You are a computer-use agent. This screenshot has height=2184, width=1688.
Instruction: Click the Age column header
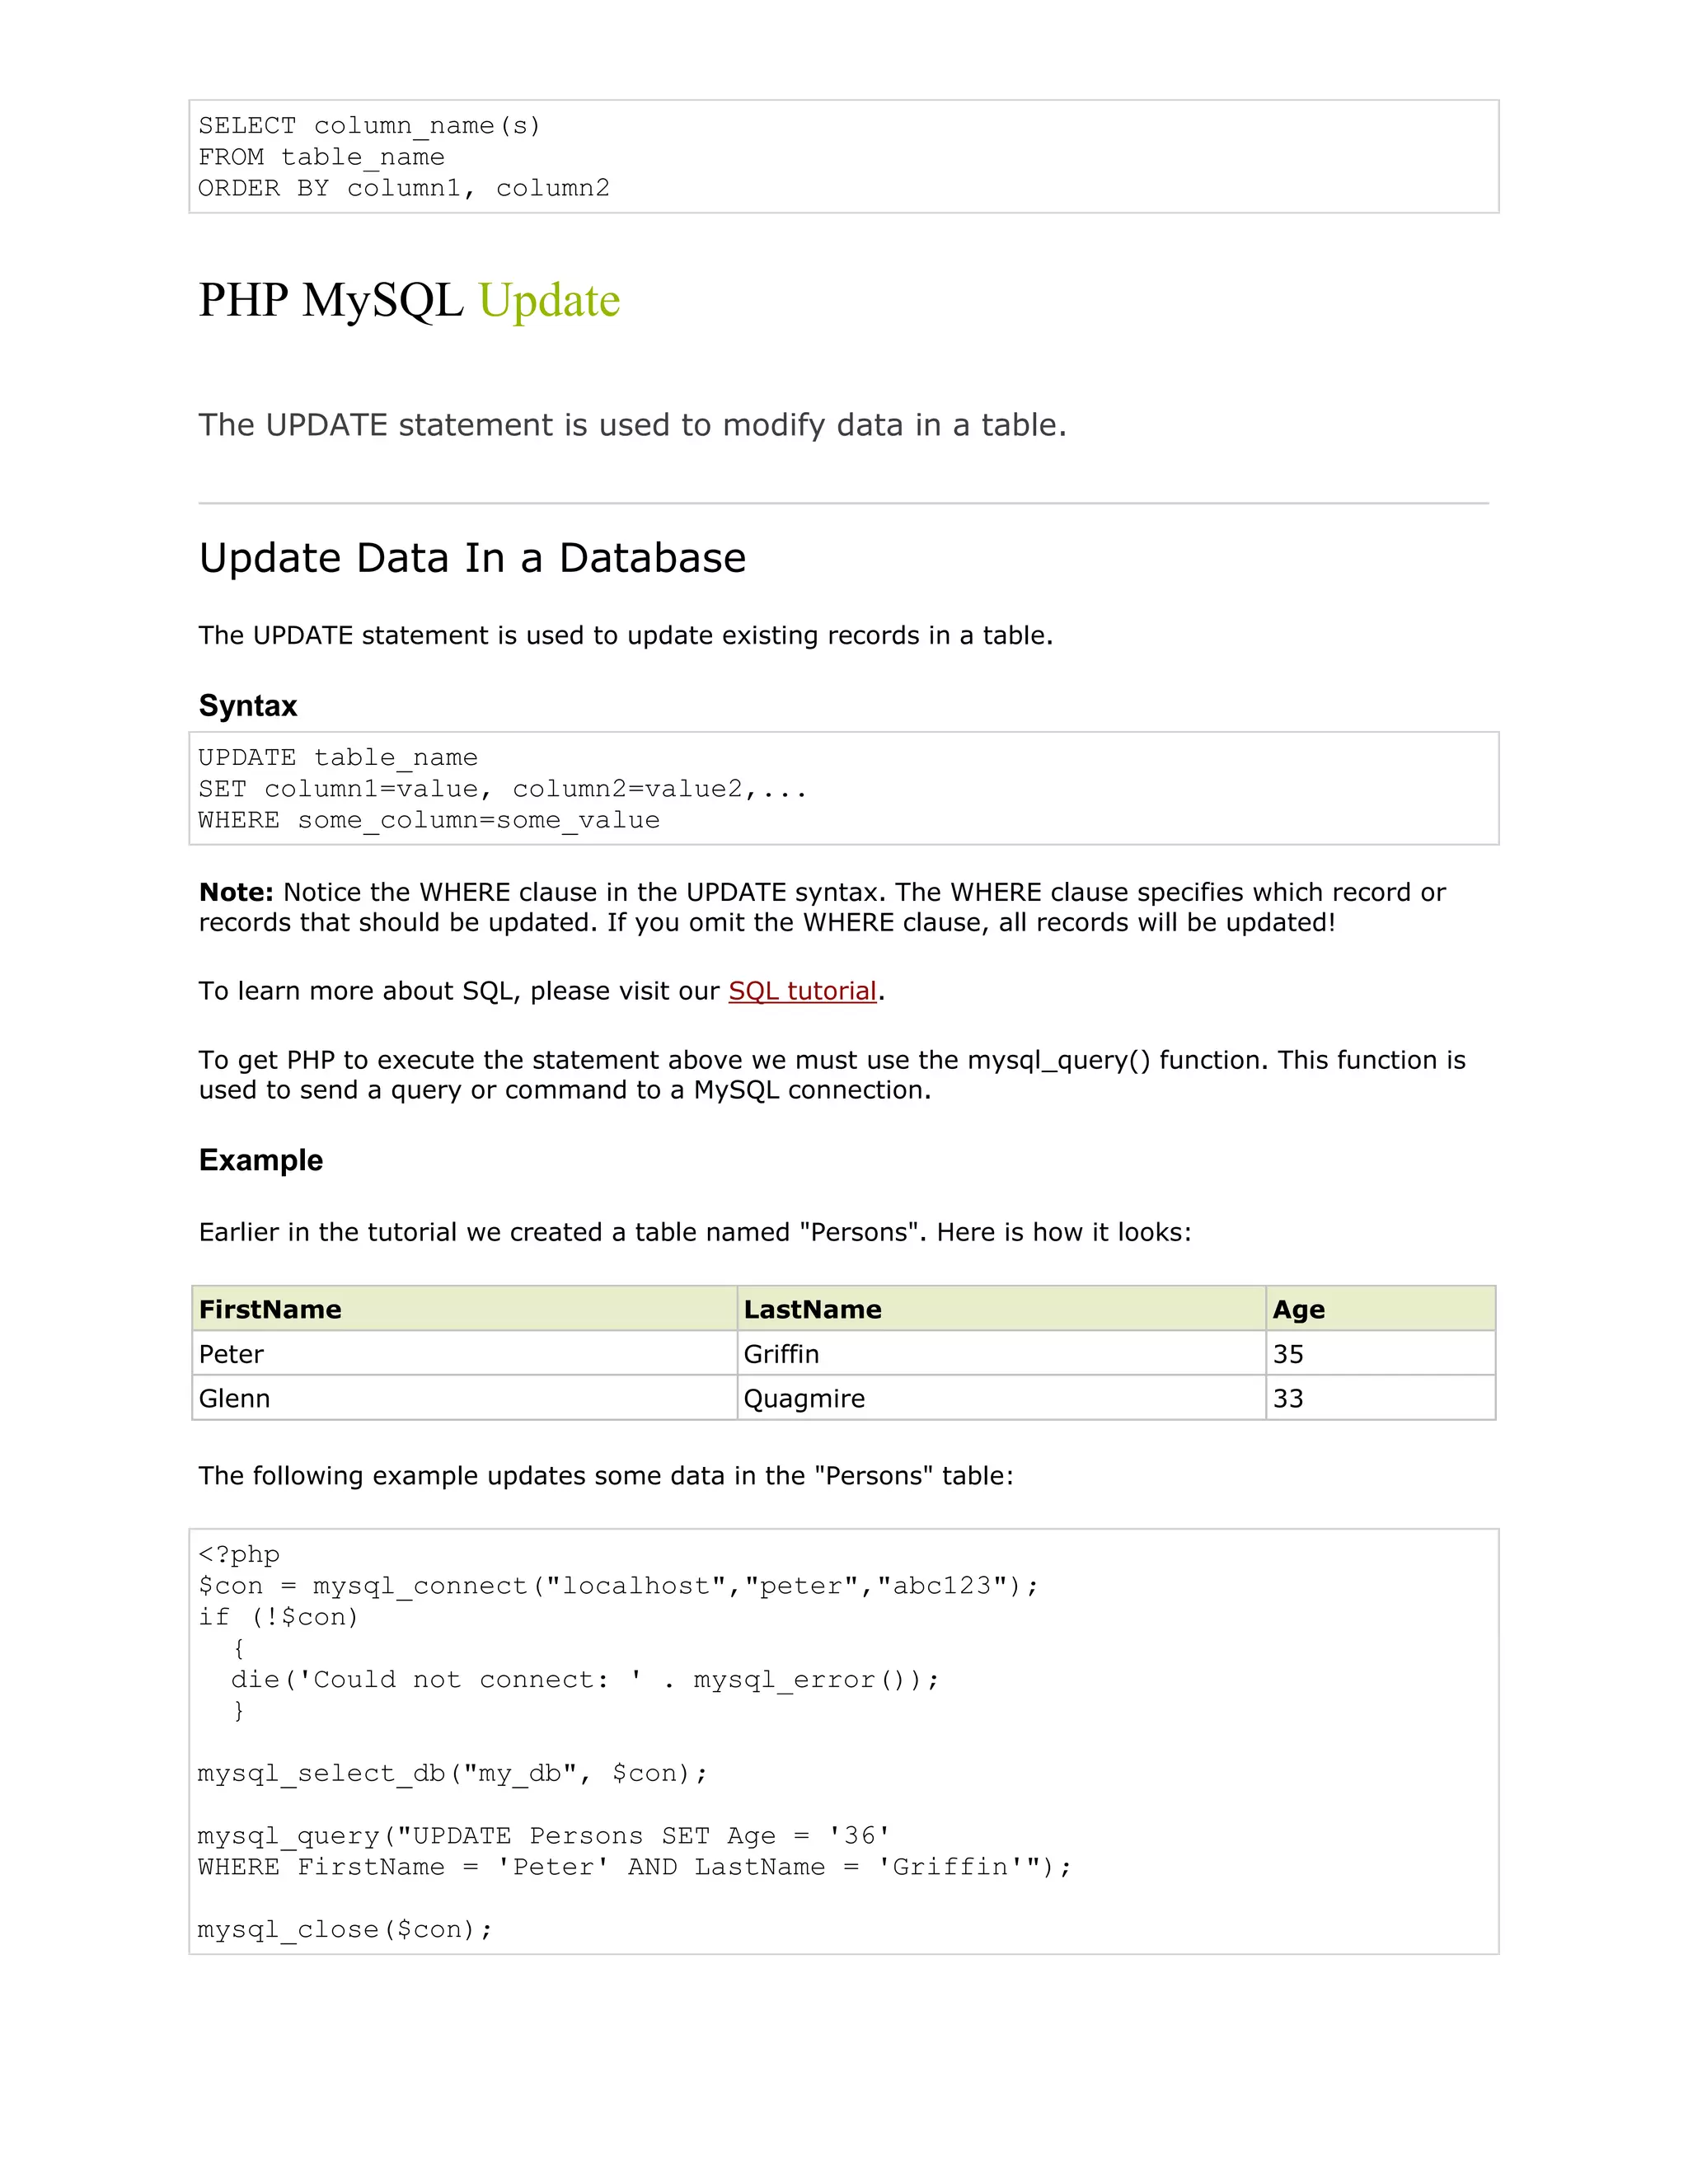coord(1298,1309)
